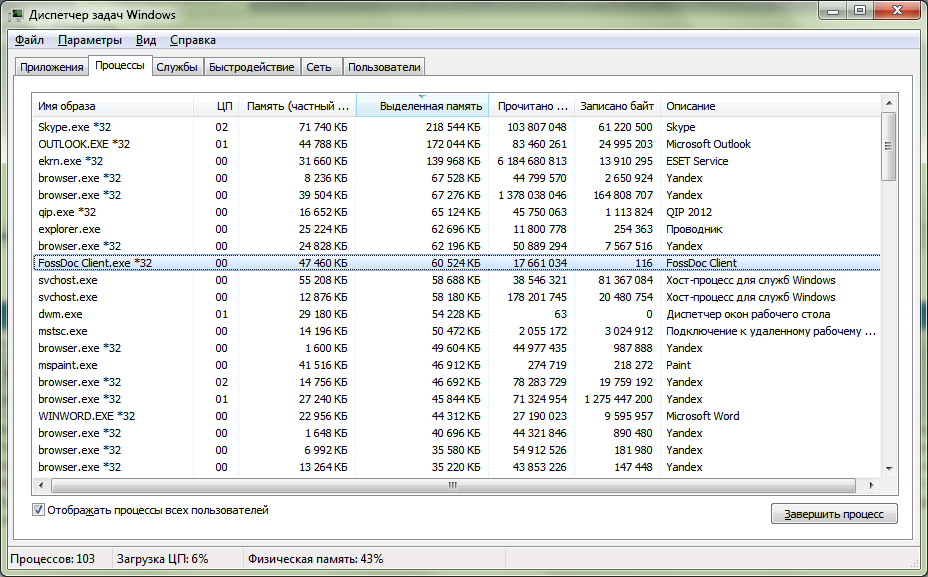Select browser.exe row with 6 992 КБ
The width and height of the screenshot is (928, 577).
(456, 450)
